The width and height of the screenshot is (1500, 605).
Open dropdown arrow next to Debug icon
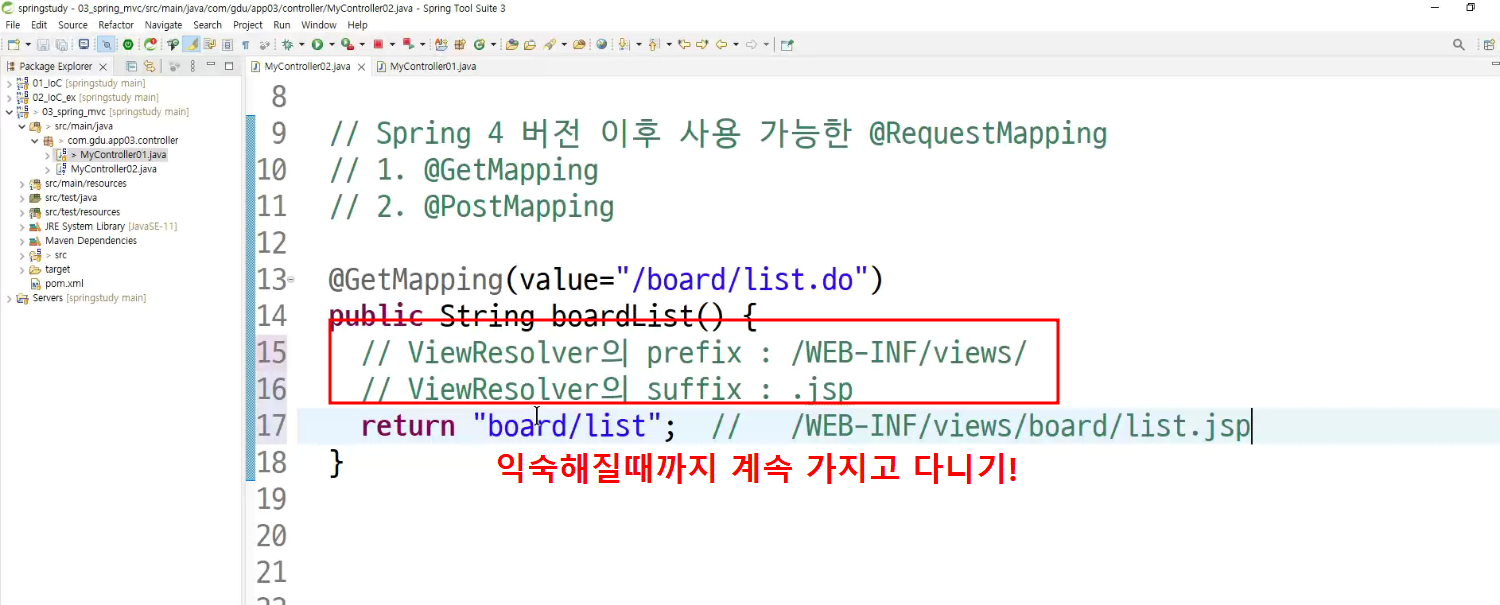tap(301, 44)
